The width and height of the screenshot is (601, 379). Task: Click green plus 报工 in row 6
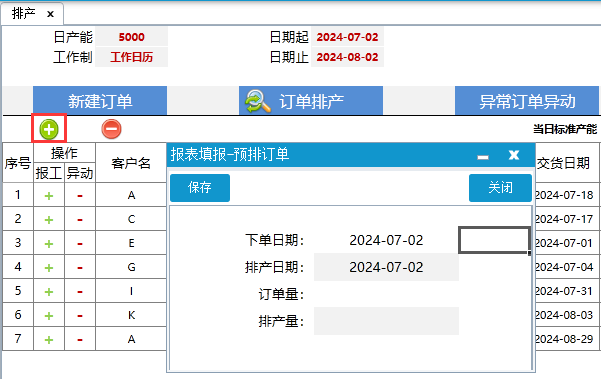pos(49,316)
